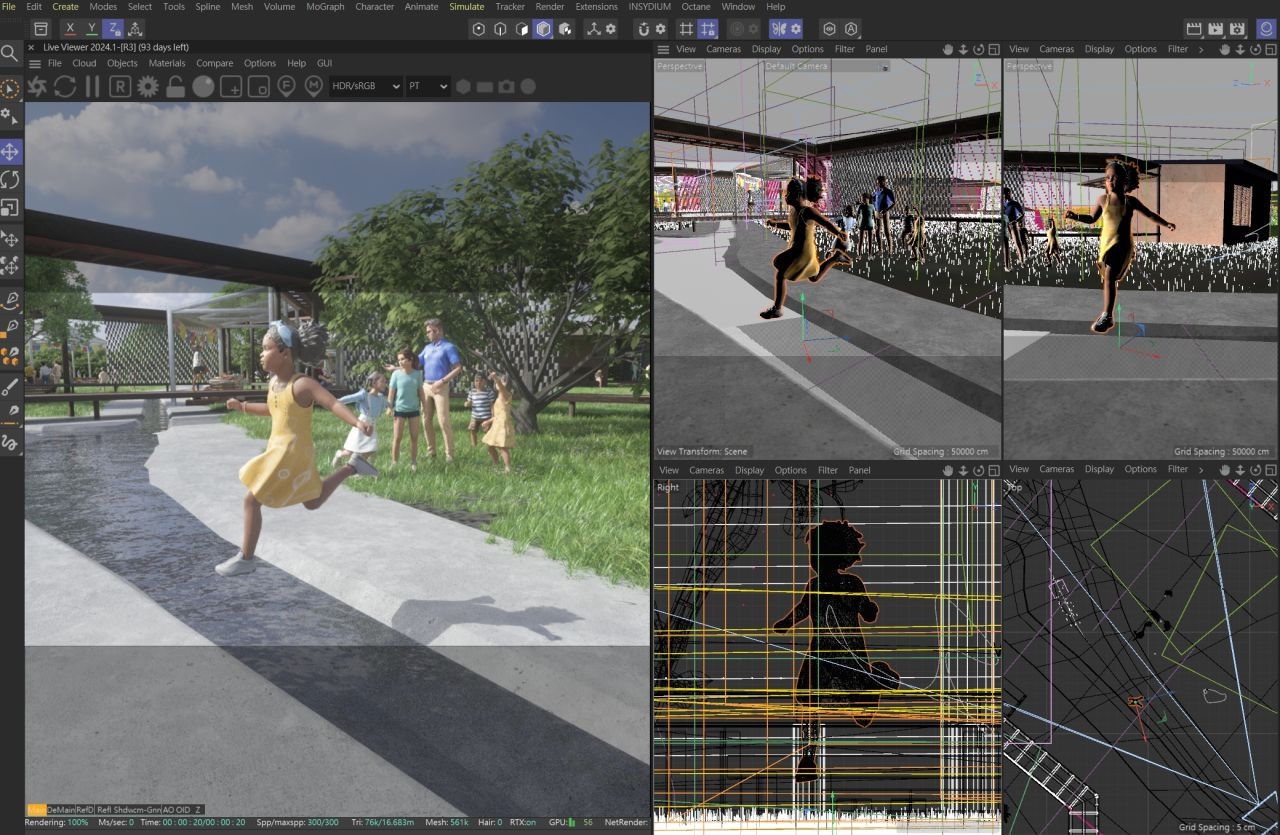Click the Render to Picture Viewer icon

click(1215, 29)
